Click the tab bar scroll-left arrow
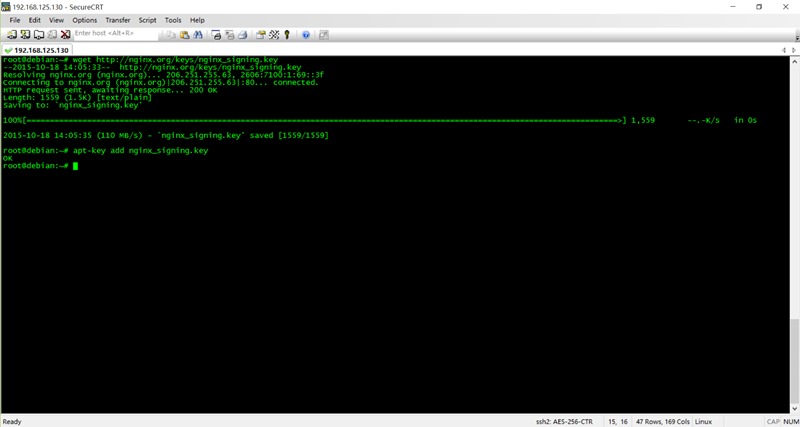 [x=784, y=50]
